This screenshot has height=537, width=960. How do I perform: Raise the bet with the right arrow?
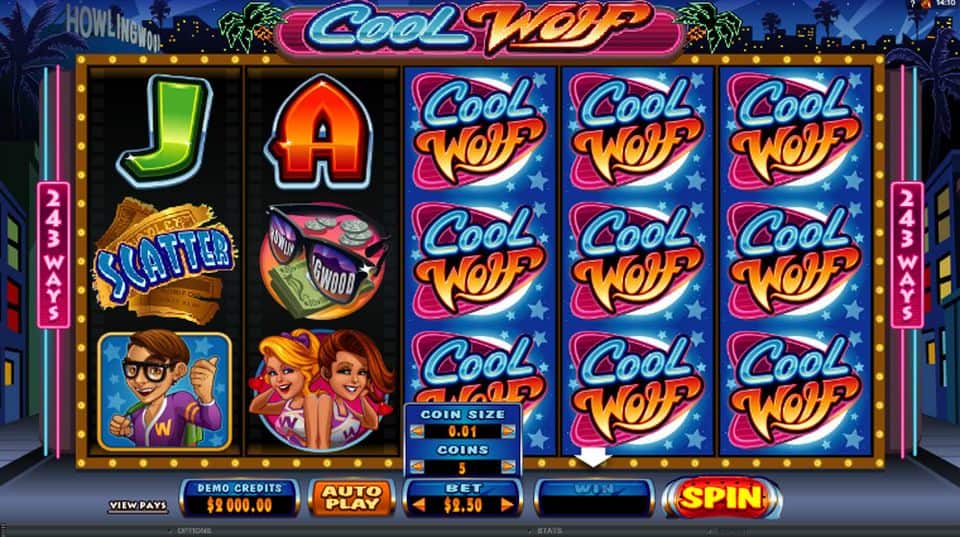(x=507, y=505)
